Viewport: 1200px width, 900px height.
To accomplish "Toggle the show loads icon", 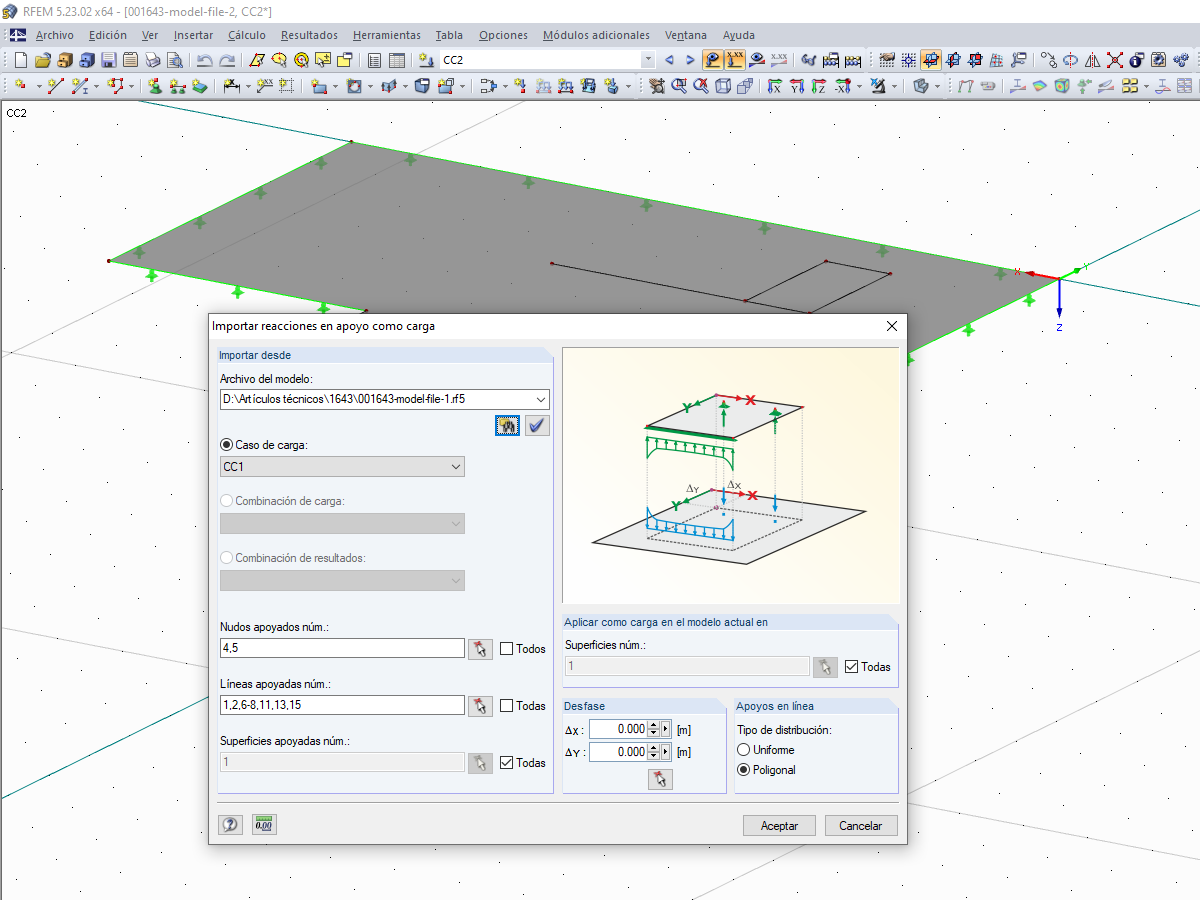I will click(x=713, y=60).
